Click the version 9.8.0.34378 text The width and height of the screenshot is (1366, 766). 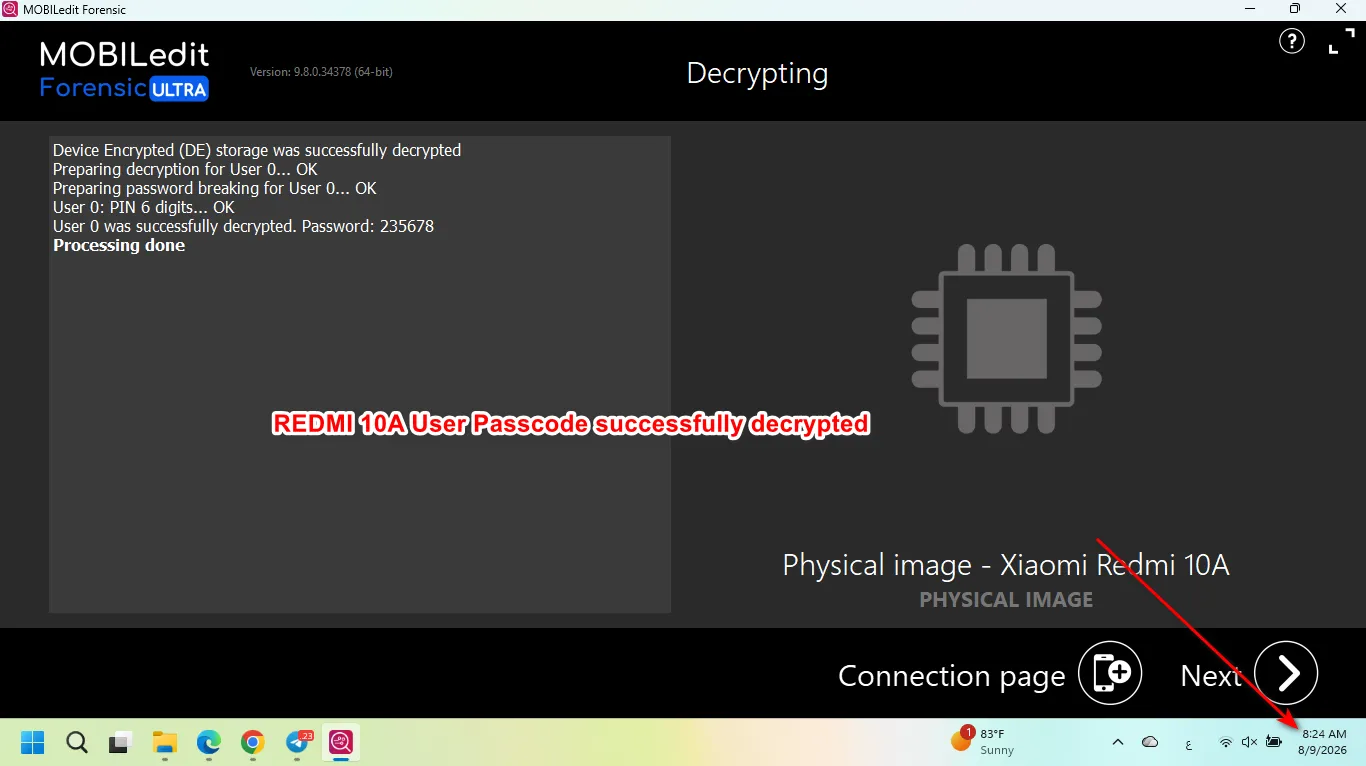tap(321, 72)
